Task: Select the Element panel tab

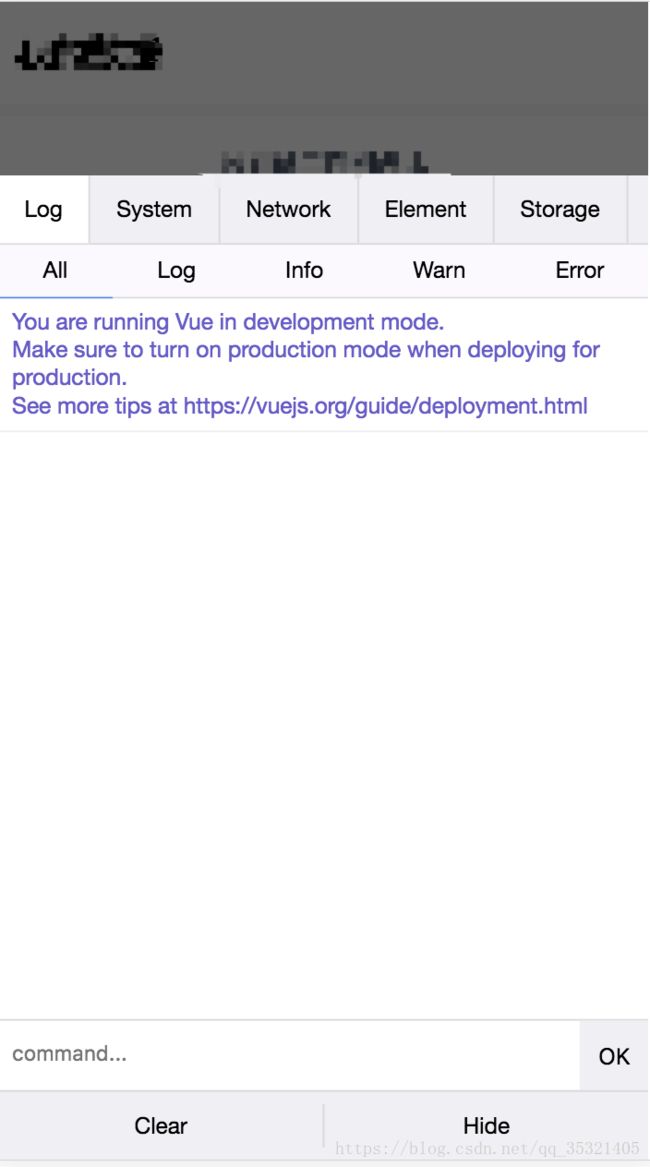Action: pos(426,209)
